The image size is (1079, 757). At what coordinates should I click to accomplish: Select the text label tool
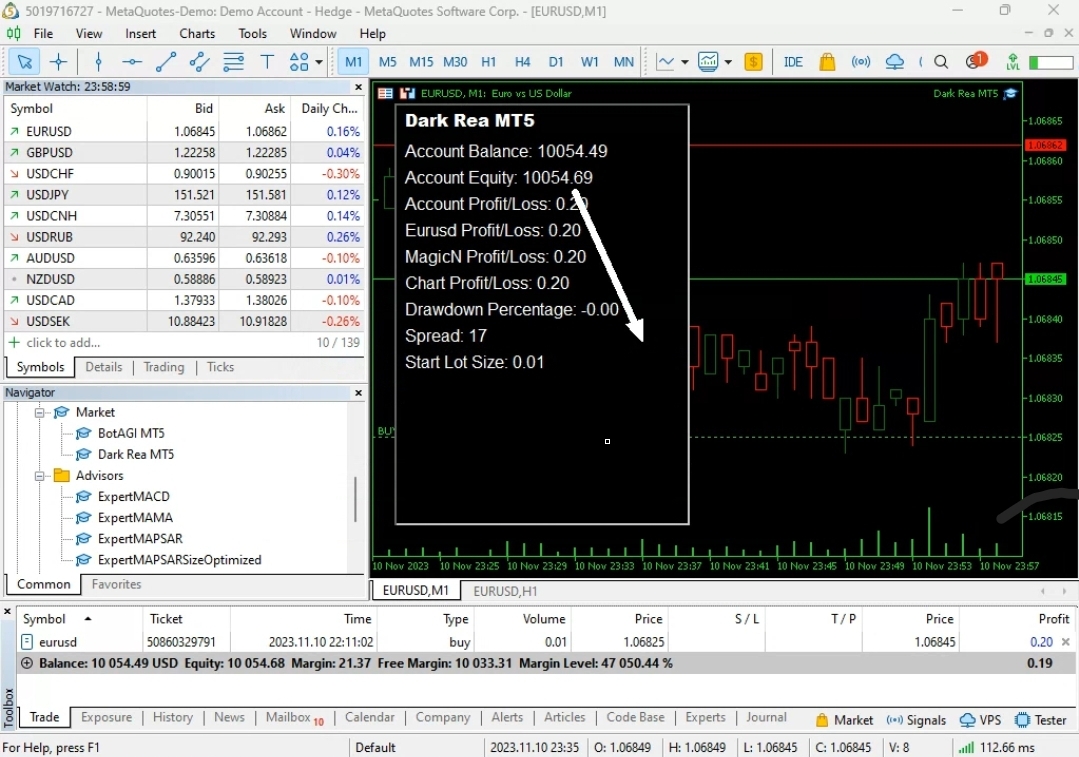[267, 62]
